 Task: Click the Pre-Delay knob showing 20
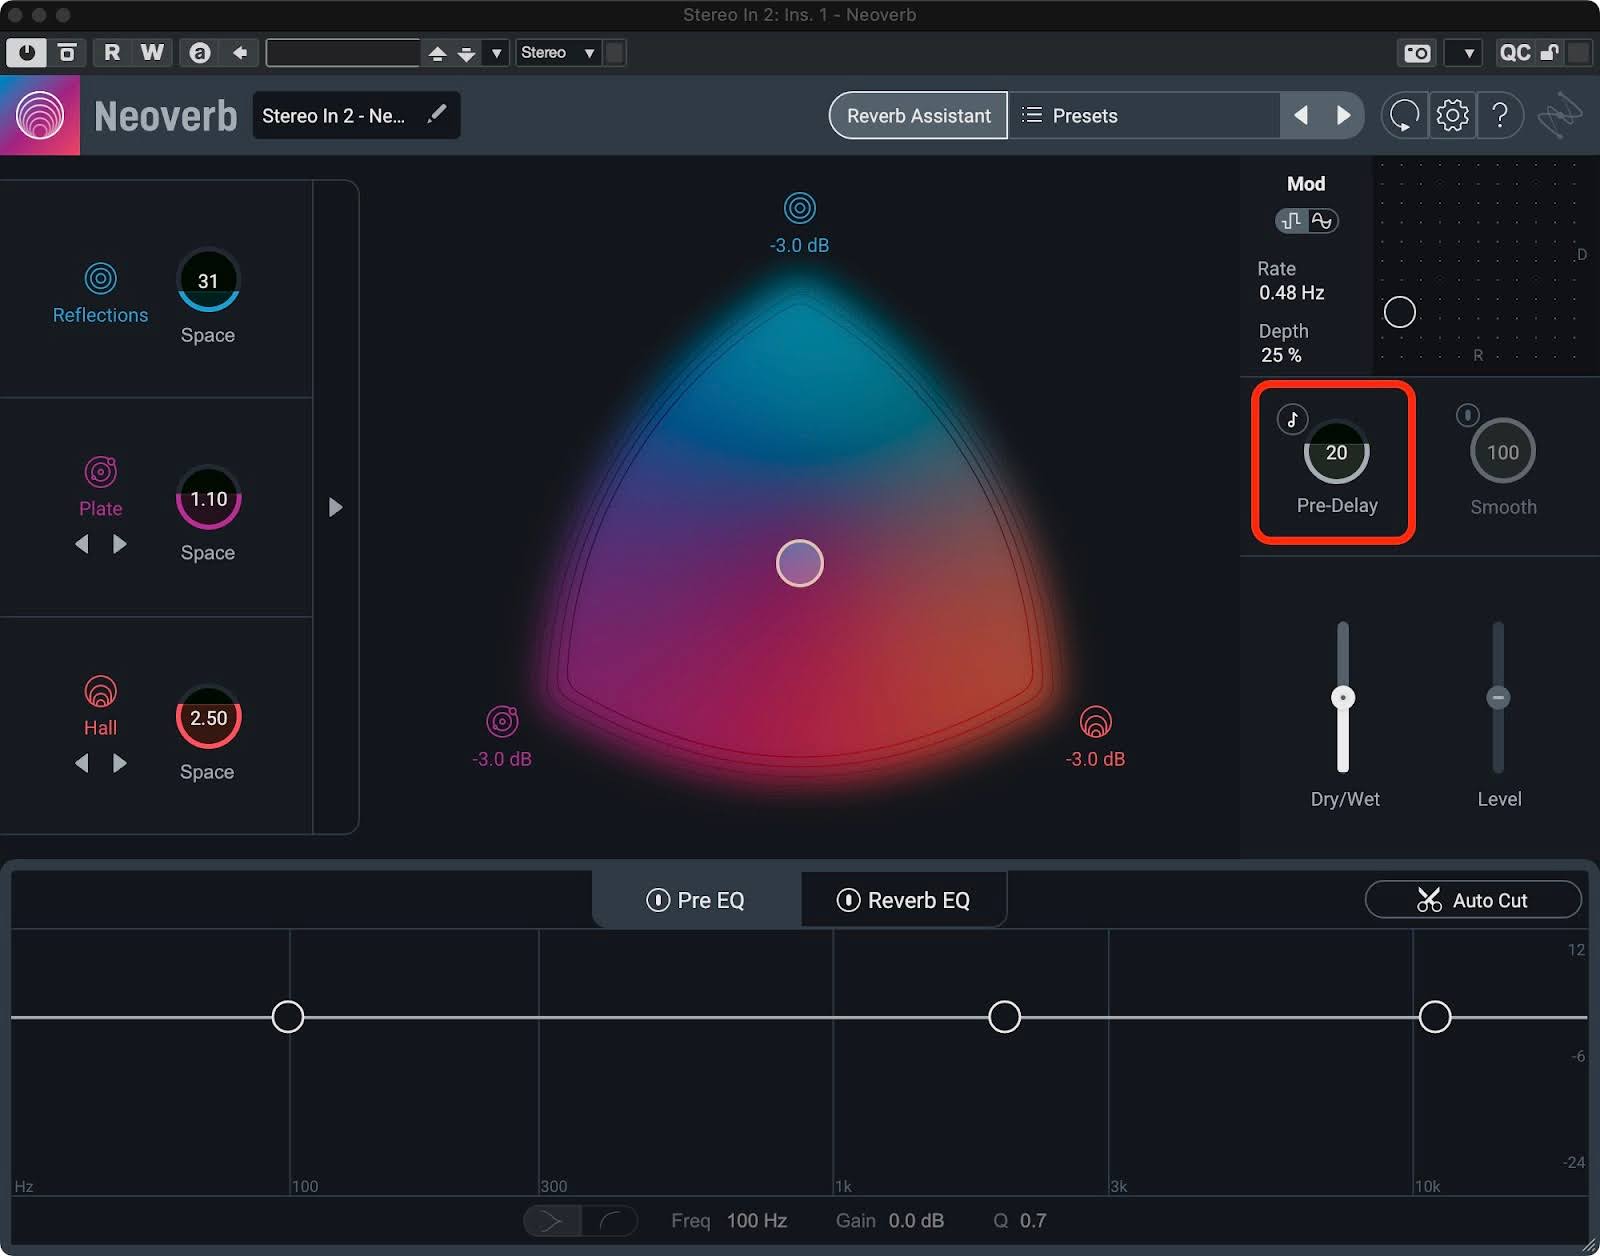point(1337,453)
